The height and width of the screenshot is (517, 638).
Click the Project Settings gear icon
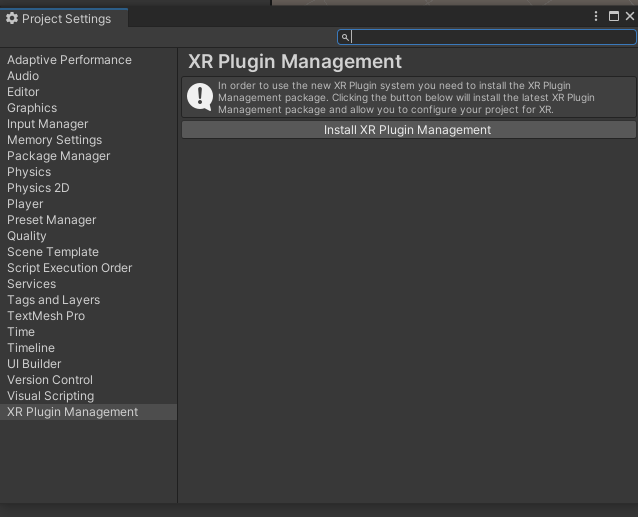[12, 18]
